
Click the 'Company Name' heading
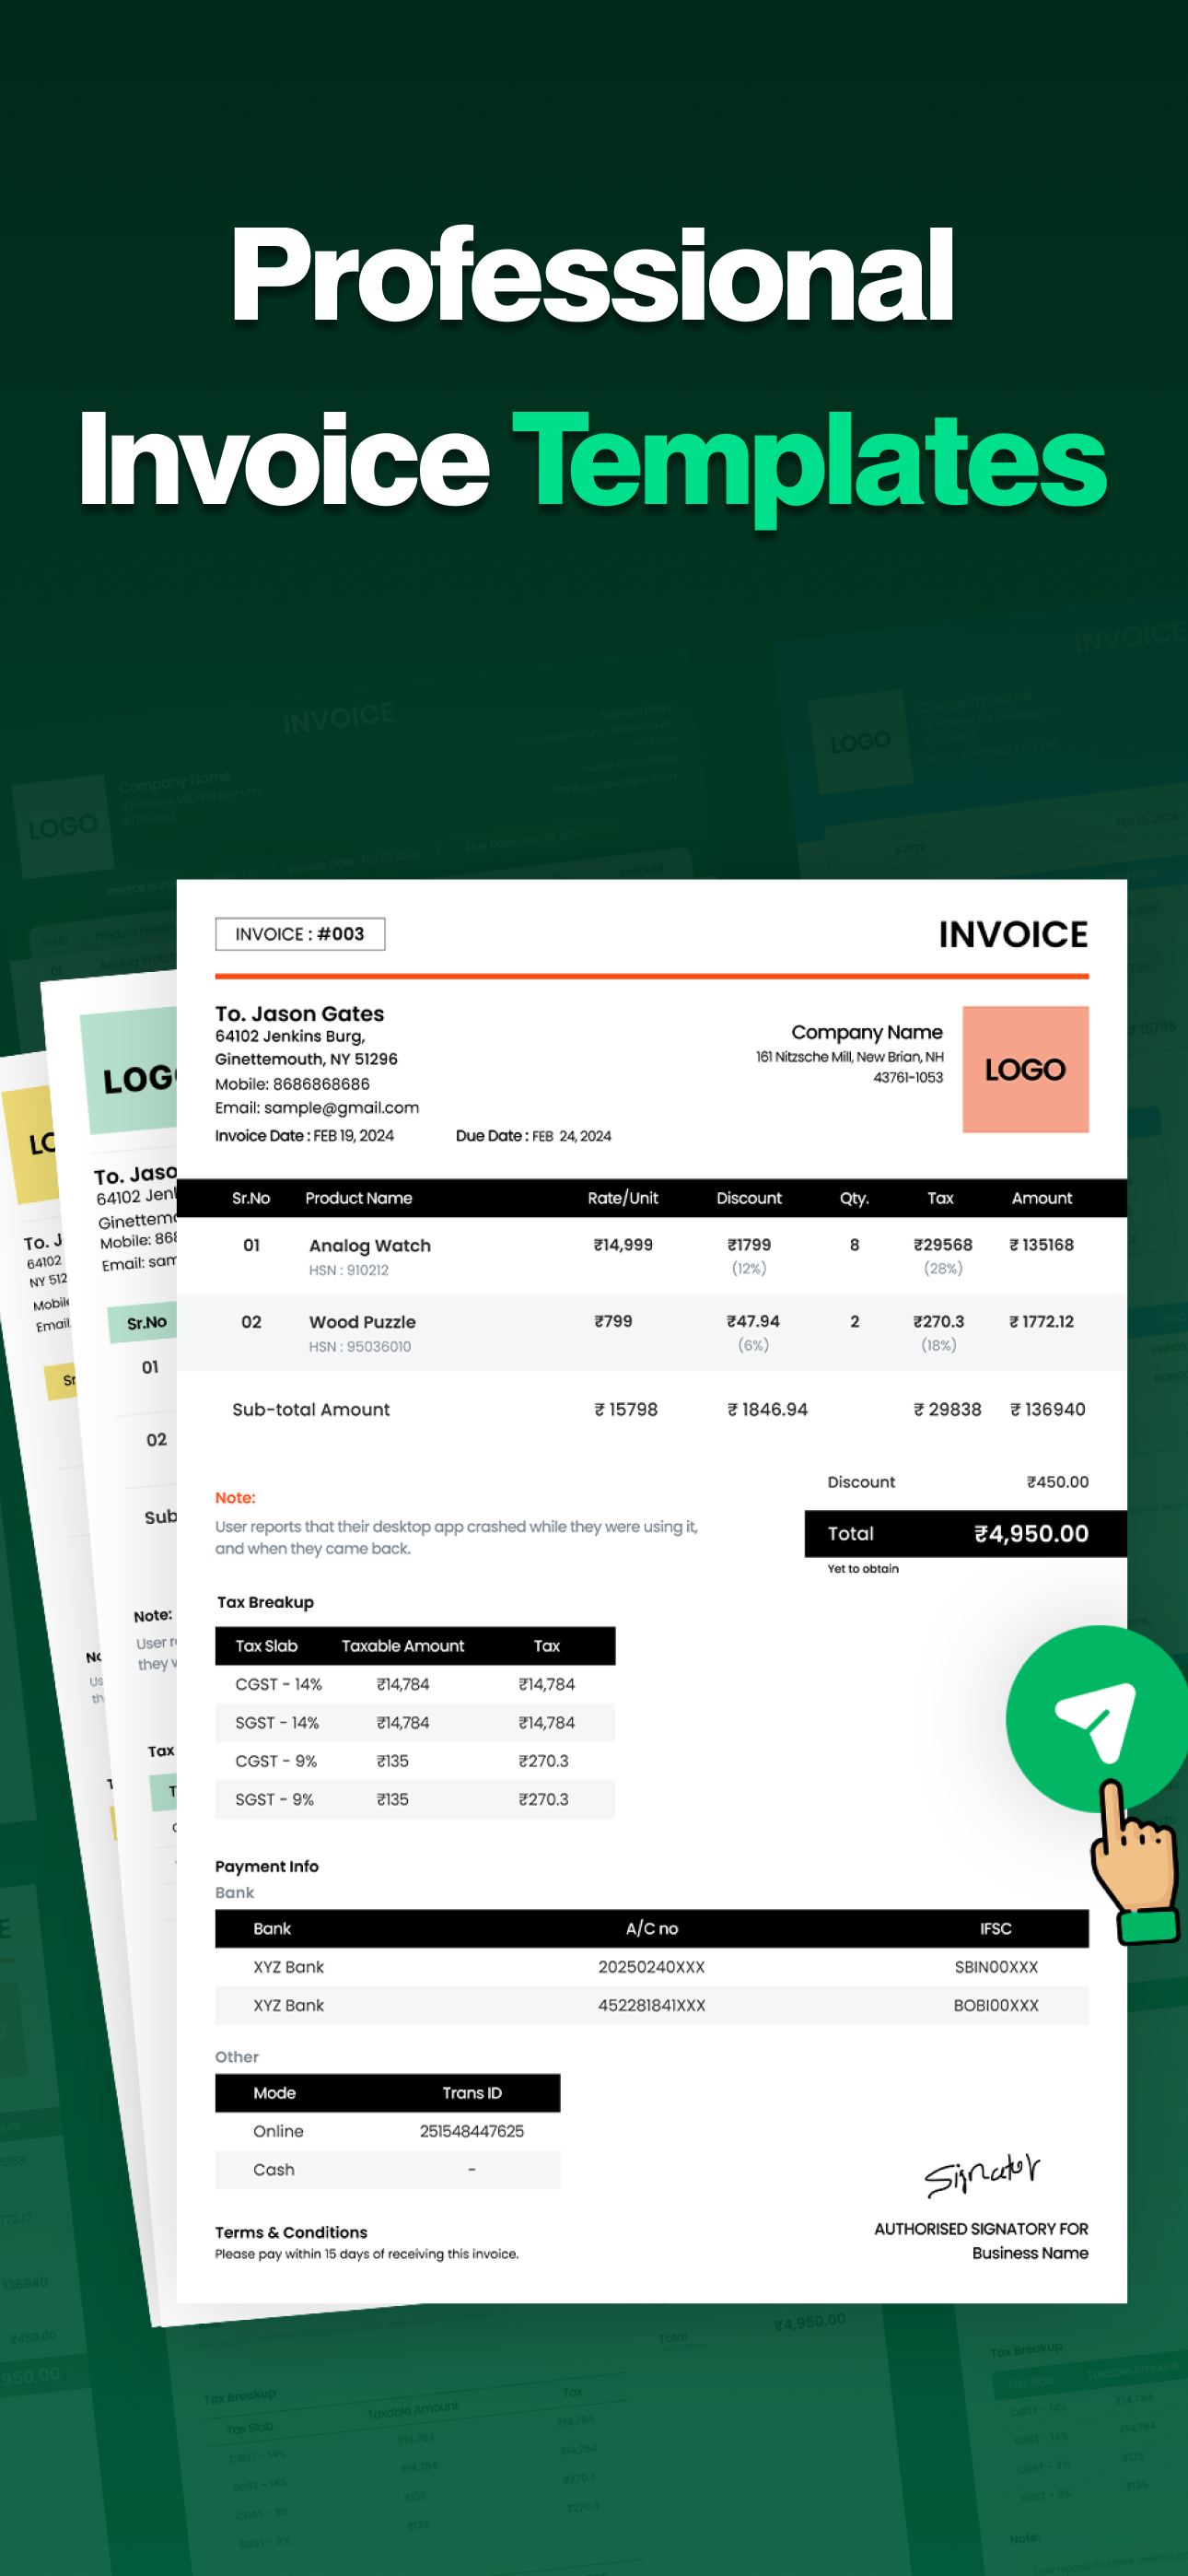[x=867, y=1032]
